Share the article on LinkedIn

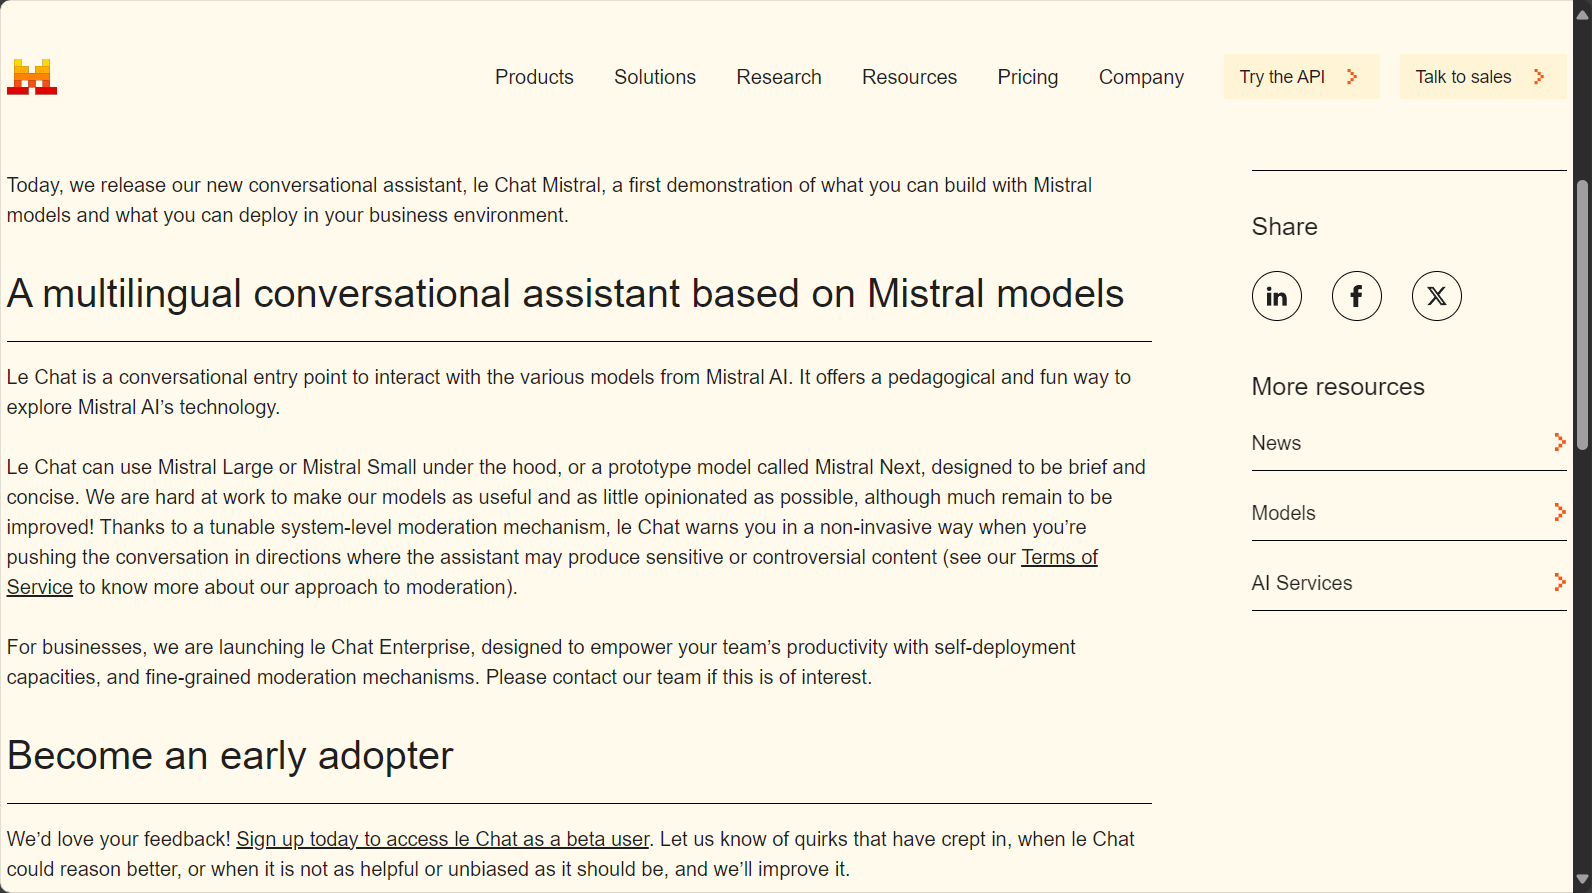coord(1277,296)
